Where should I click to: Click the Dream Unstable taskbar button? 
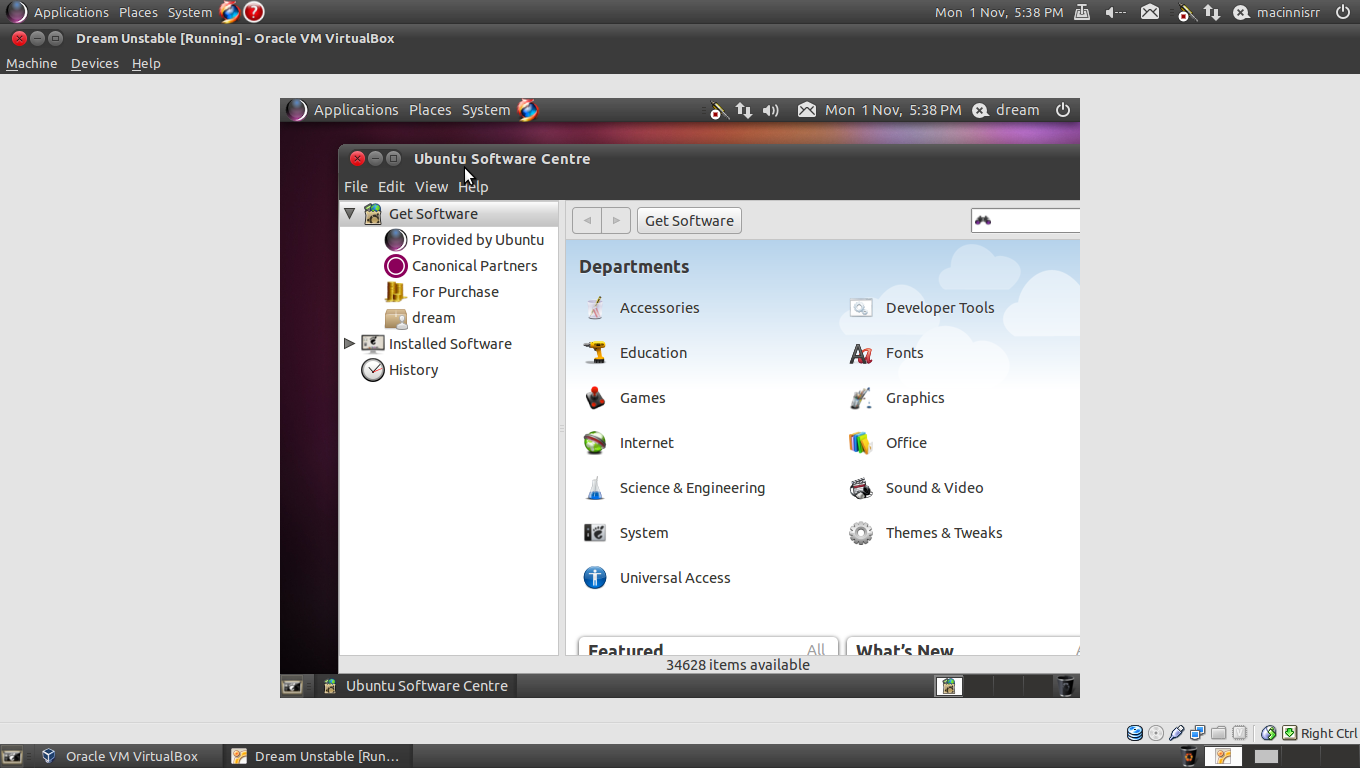[316, 756]
